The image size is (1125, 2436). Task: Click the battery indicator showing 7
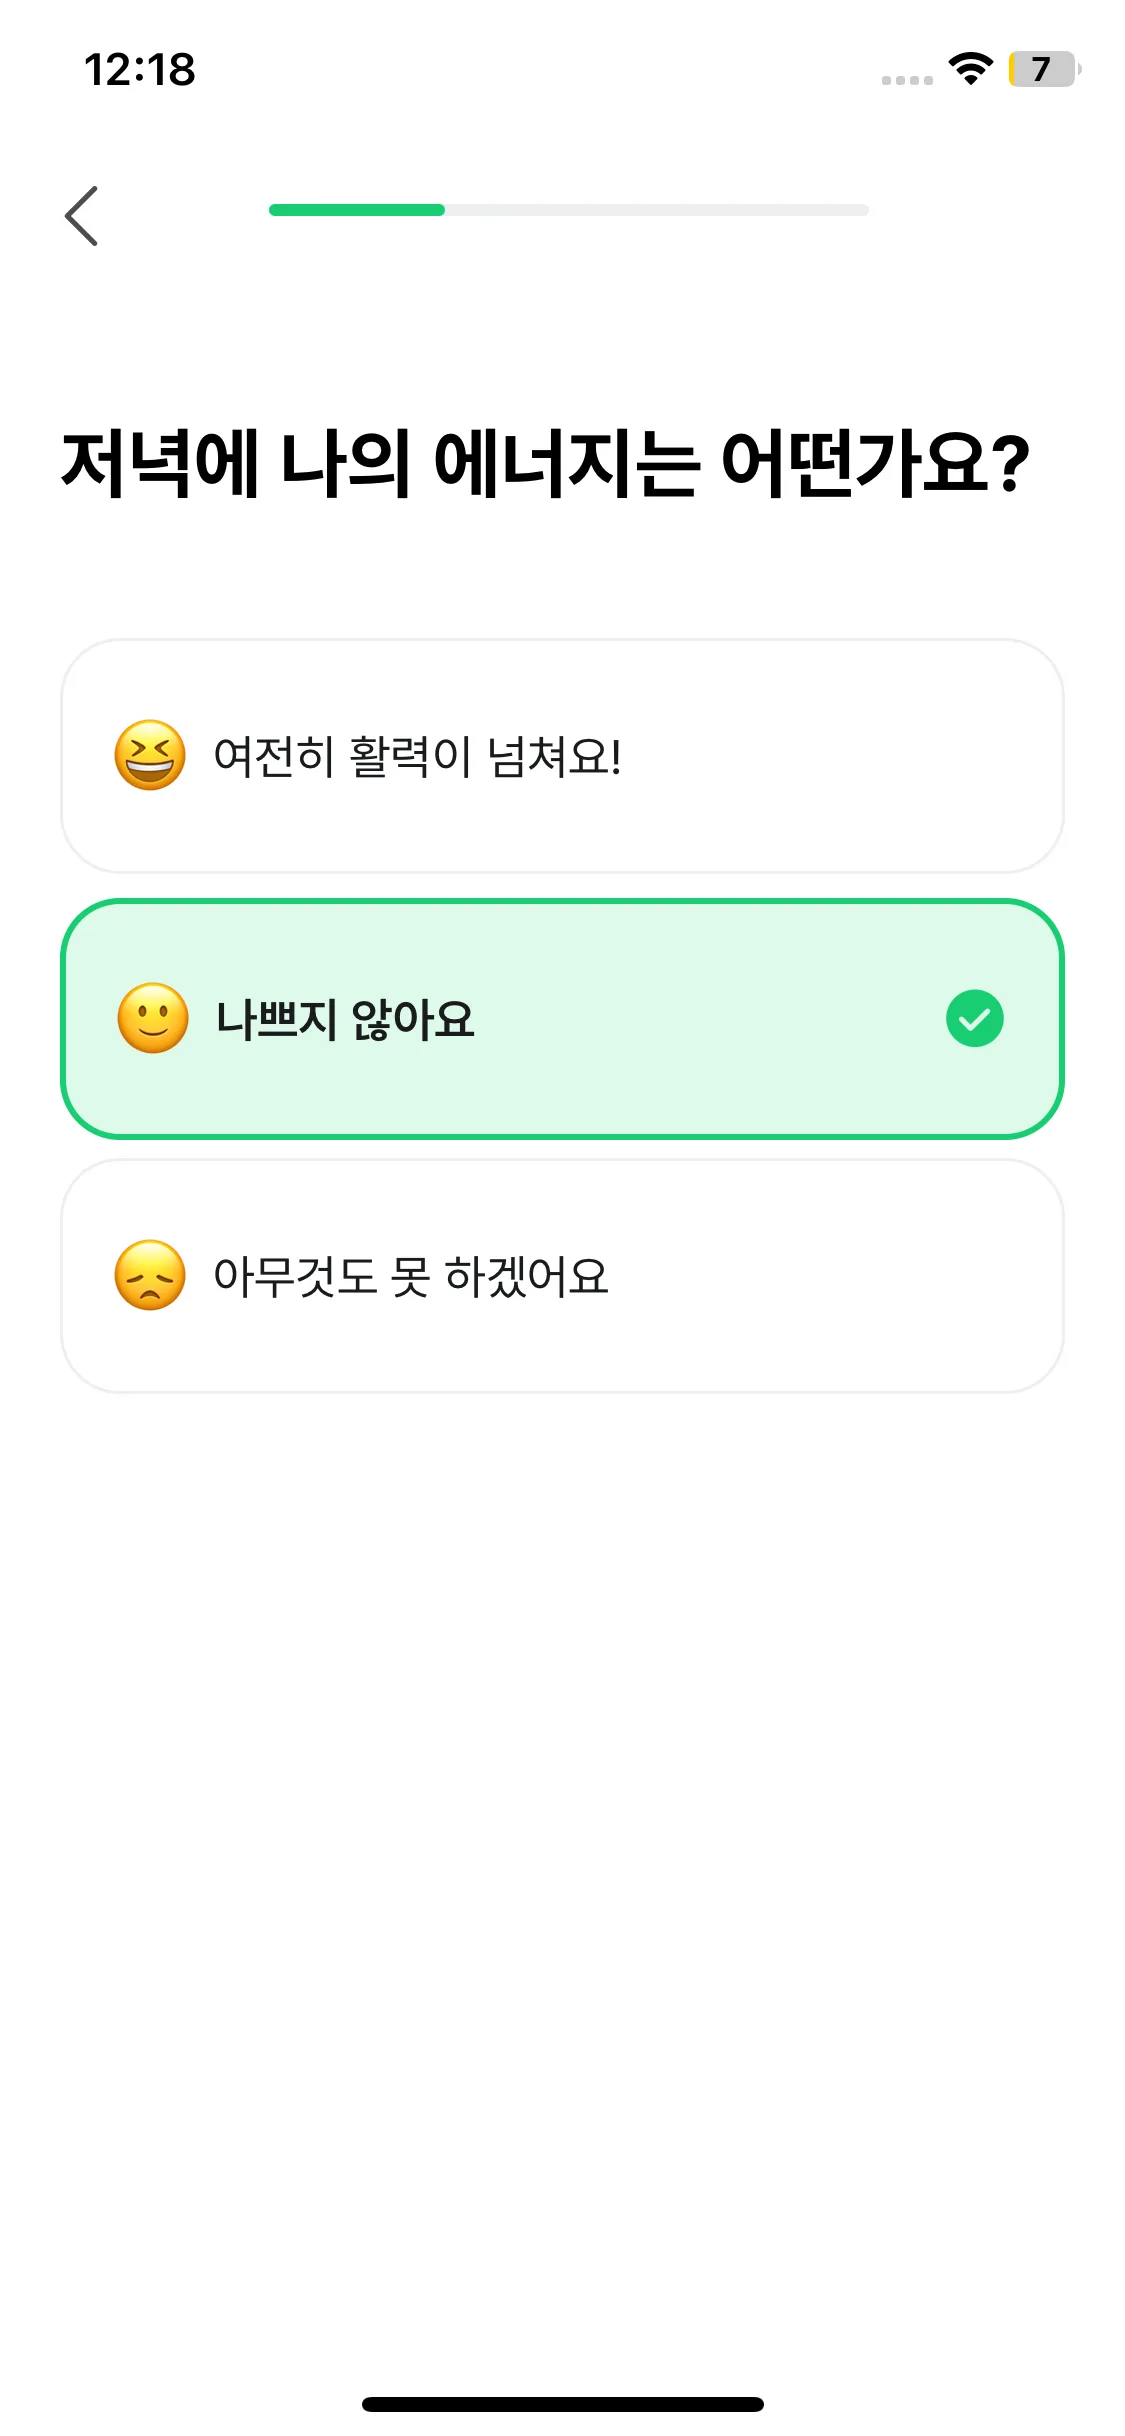click(1043, 69)
